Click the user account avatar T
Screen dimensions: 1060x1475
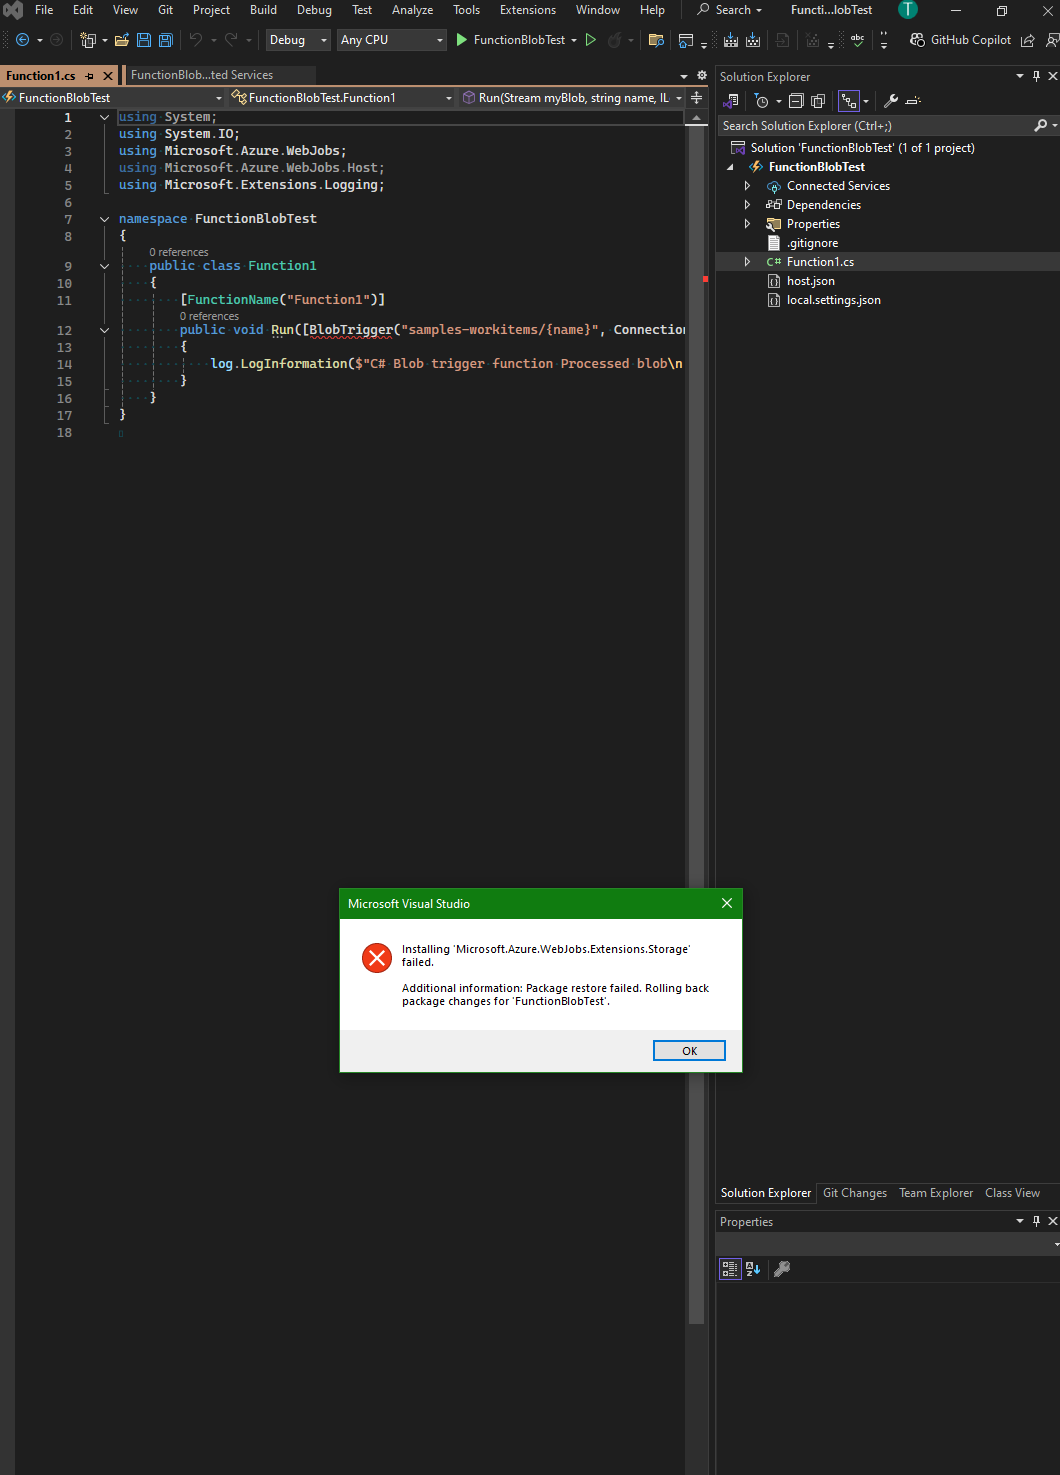(908, 10)
